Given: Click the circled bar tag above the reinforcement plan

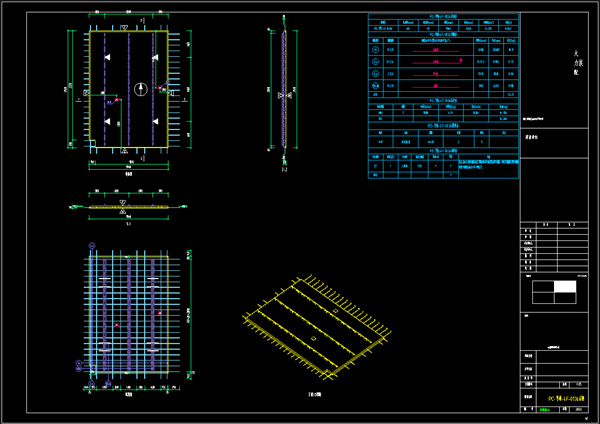Looking at the screenshot, I should (x=92, y=245).
